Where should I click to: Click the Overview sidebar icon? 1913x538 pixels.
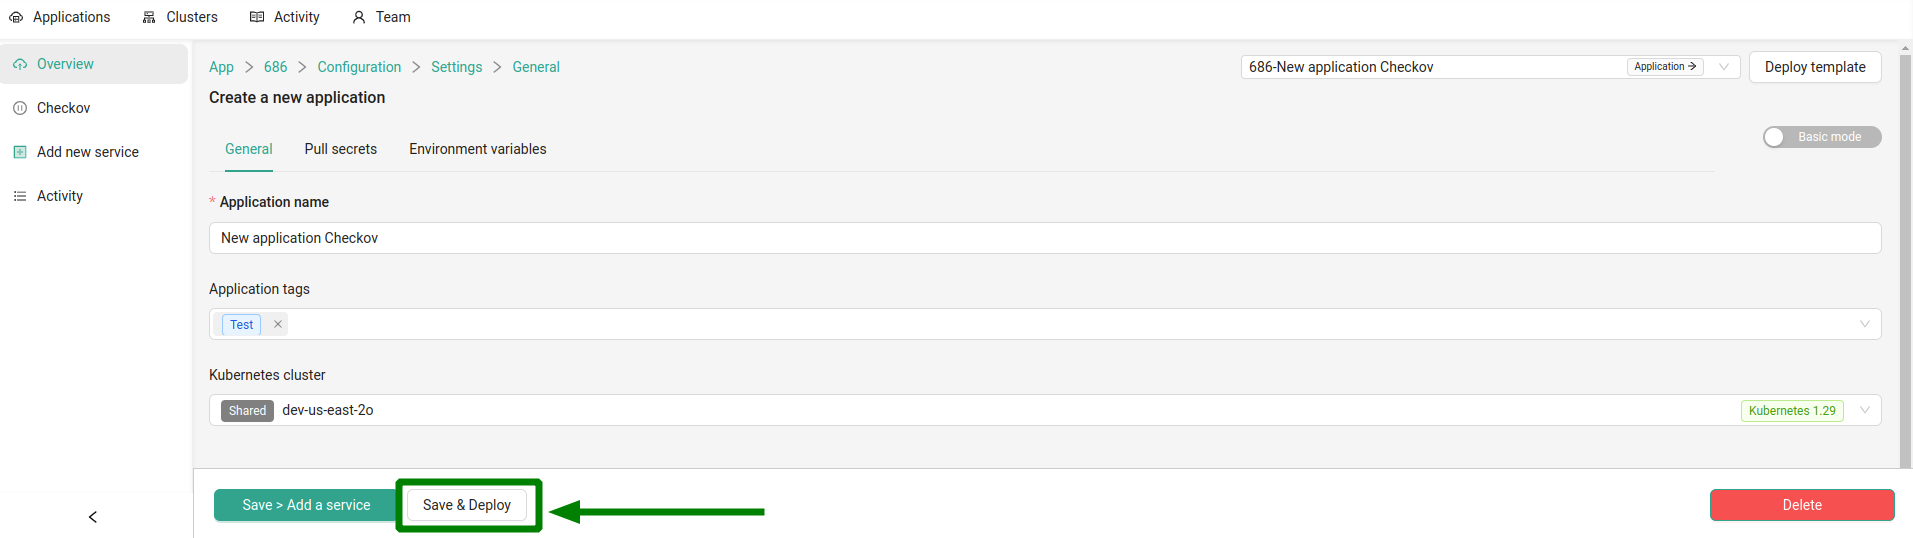tap(20, 64)
